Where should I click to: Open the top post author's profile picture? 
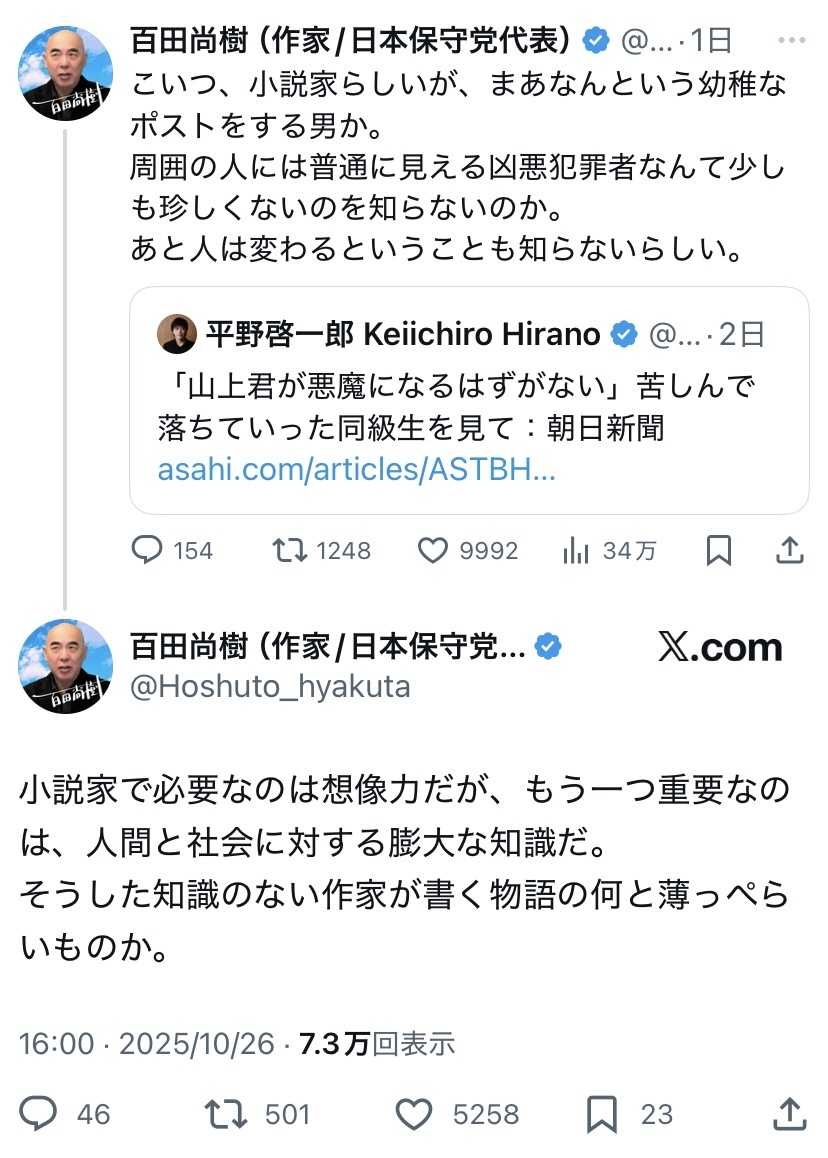pyautogui.click(x=67, y=74)
